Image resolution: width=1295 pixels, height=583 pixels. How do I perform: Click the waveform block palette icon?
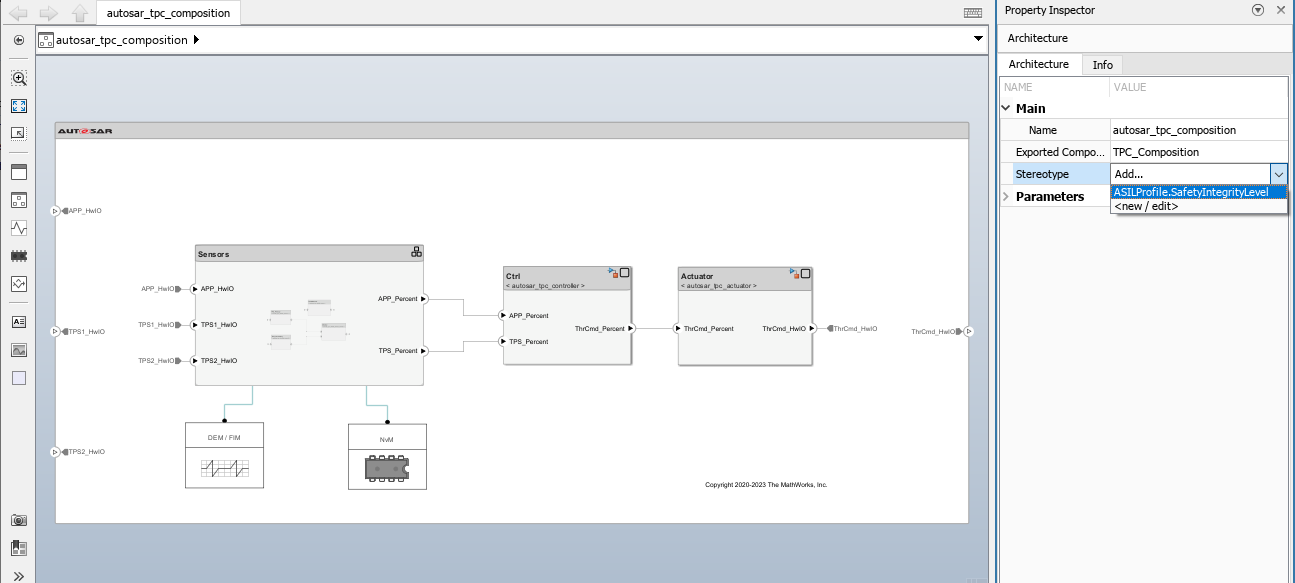18,228
